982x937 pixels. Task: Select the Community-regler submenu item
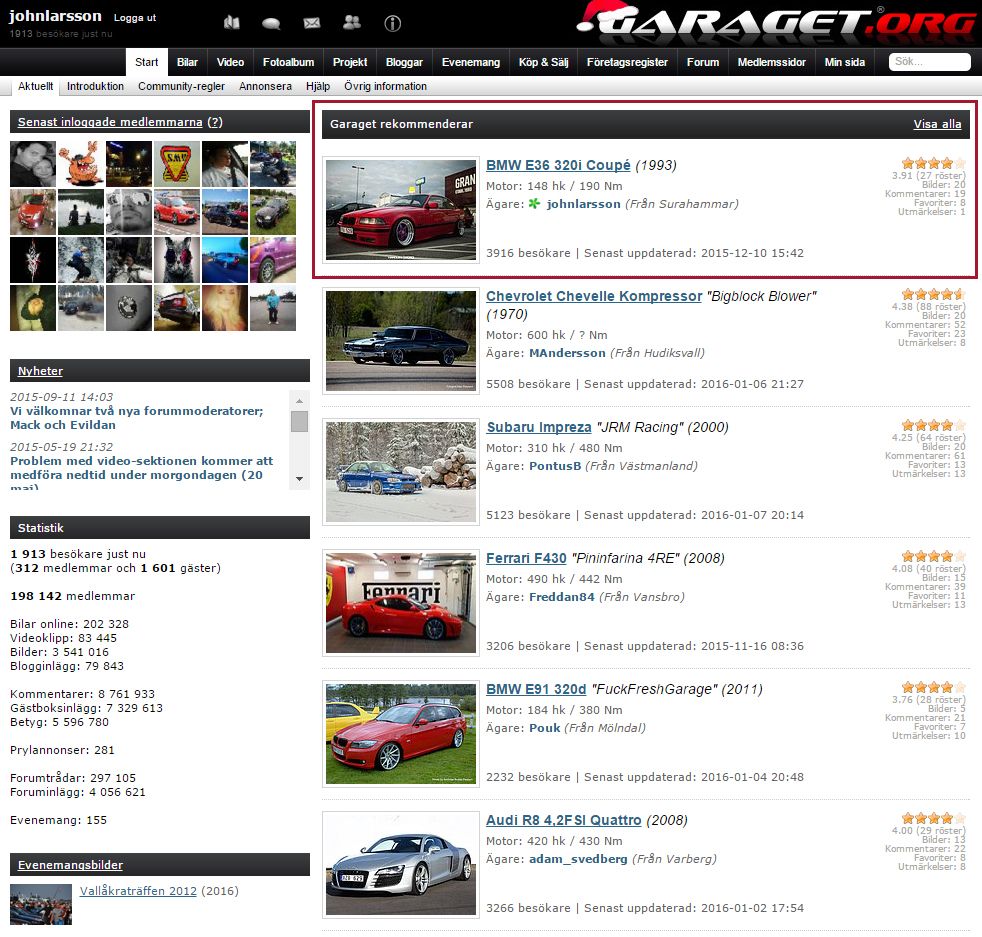[x=182, y=86]
